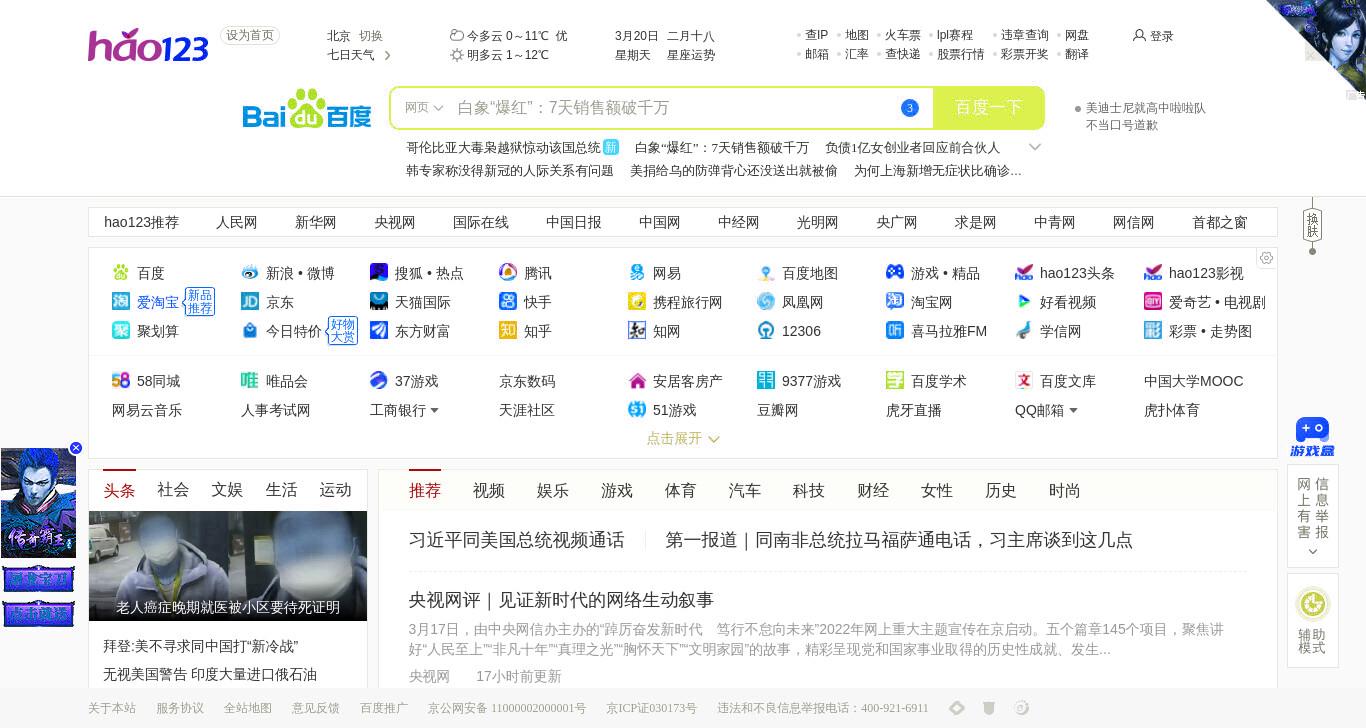The width and height of the screenshot is (1366, 728).
Task: Open 工商银行 dropdown arrow
Action: click(x=434, y=410)
